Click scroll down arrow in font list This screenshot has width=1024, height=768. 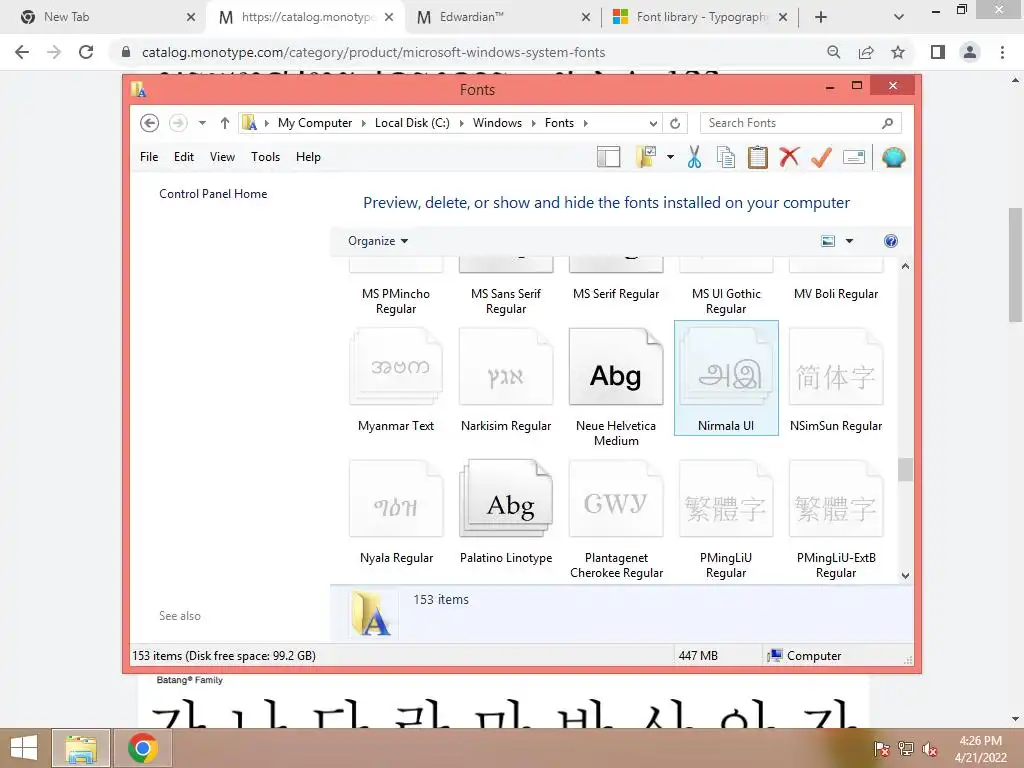click(905, 575)
